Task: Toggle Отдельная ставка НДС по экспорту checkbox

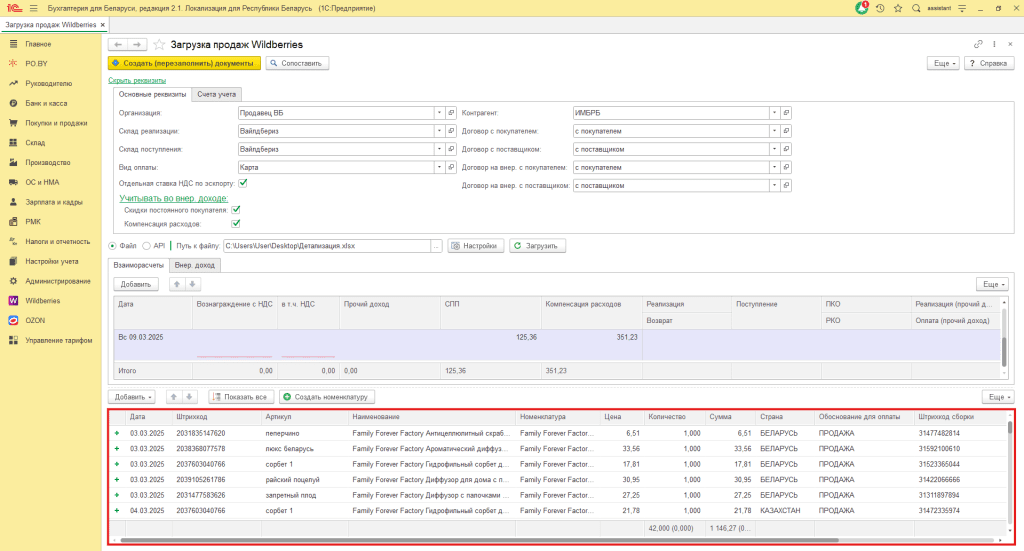Action: (x=243, y=183)
